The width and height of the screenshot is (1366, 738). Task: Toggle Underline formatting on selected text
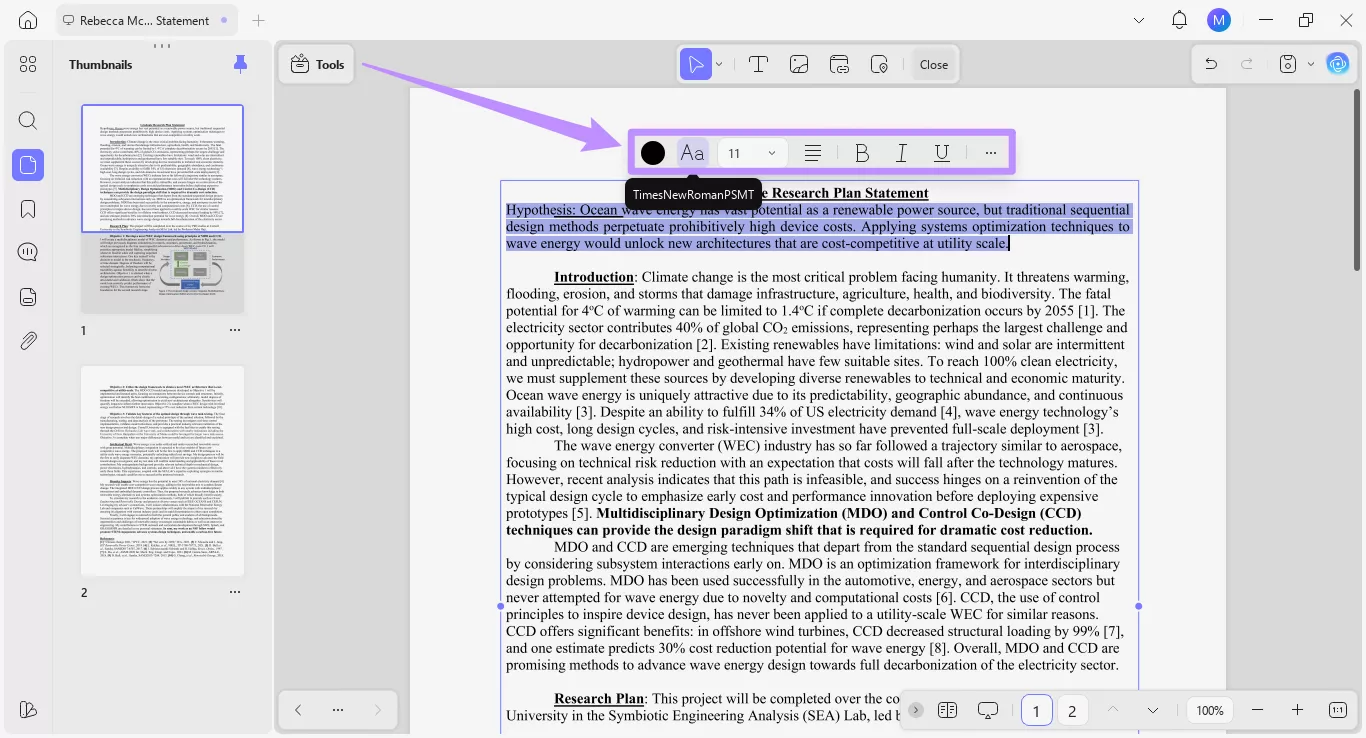click(941, 153)
